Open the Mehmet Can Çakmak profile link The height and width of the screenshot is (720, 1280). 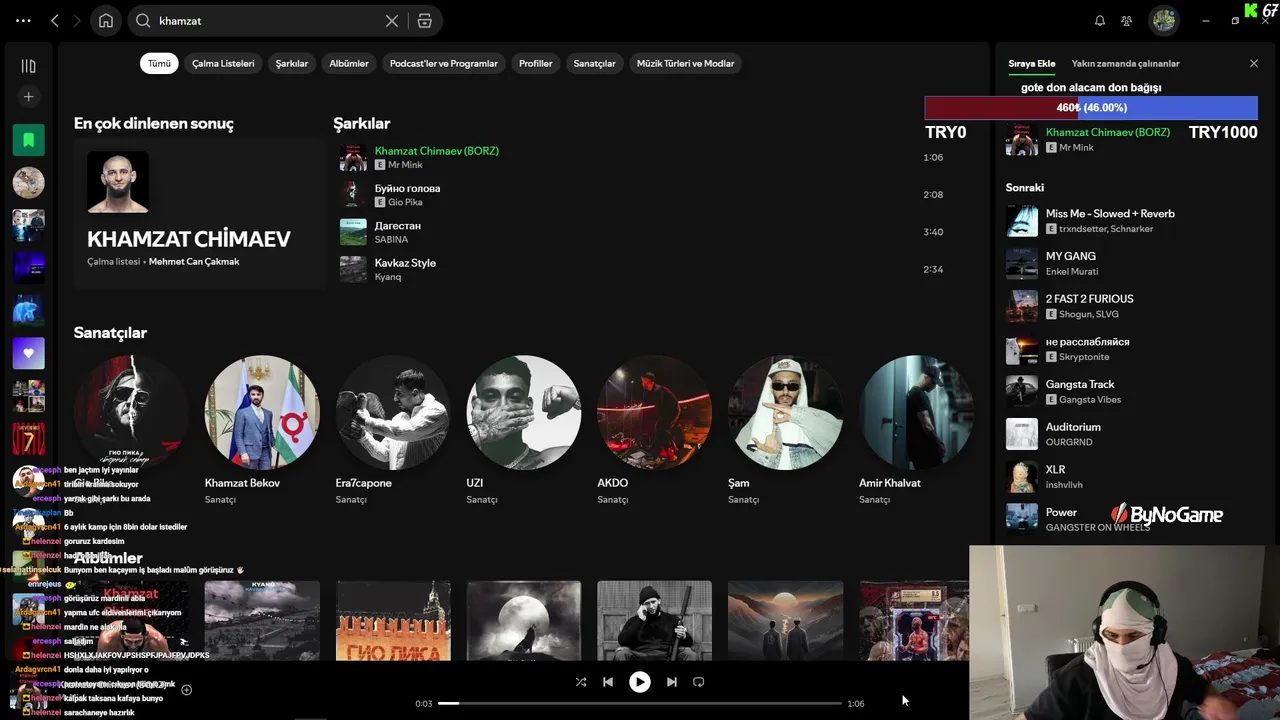pos(194,262)
